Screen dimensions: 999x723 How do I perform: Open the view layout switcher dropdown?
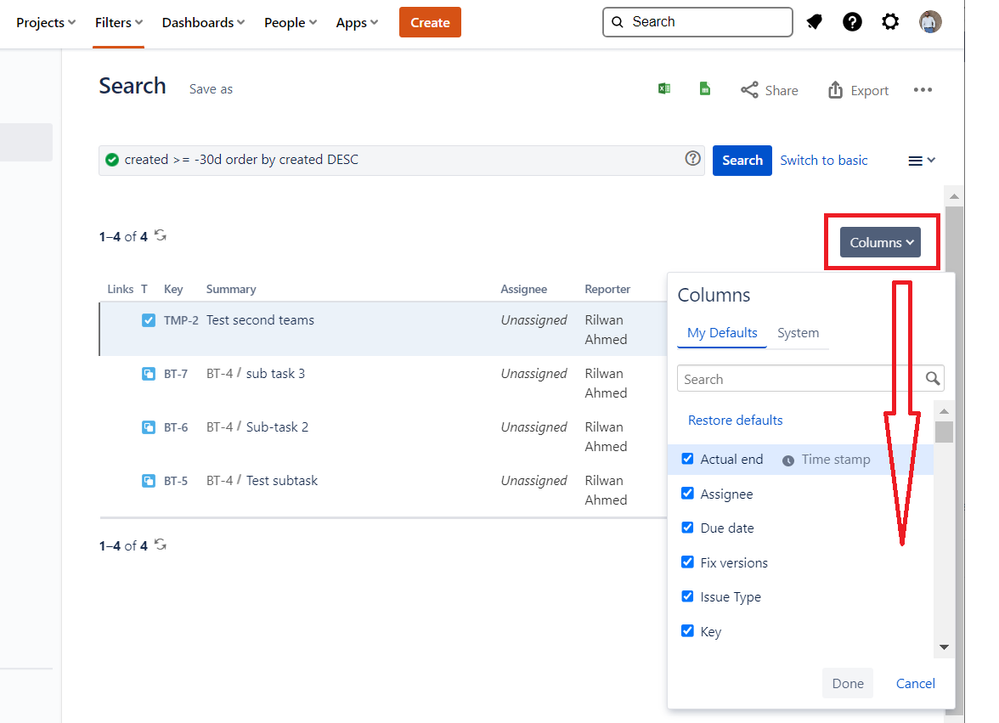[921, 160]
